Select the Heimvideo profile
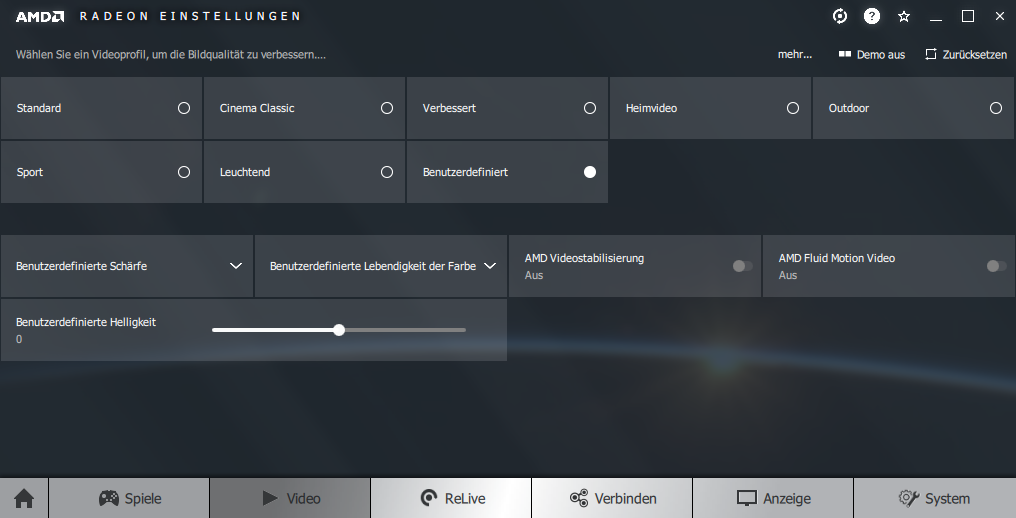The width and height of the screenshot is (1016, 518). tap(710, 108)
